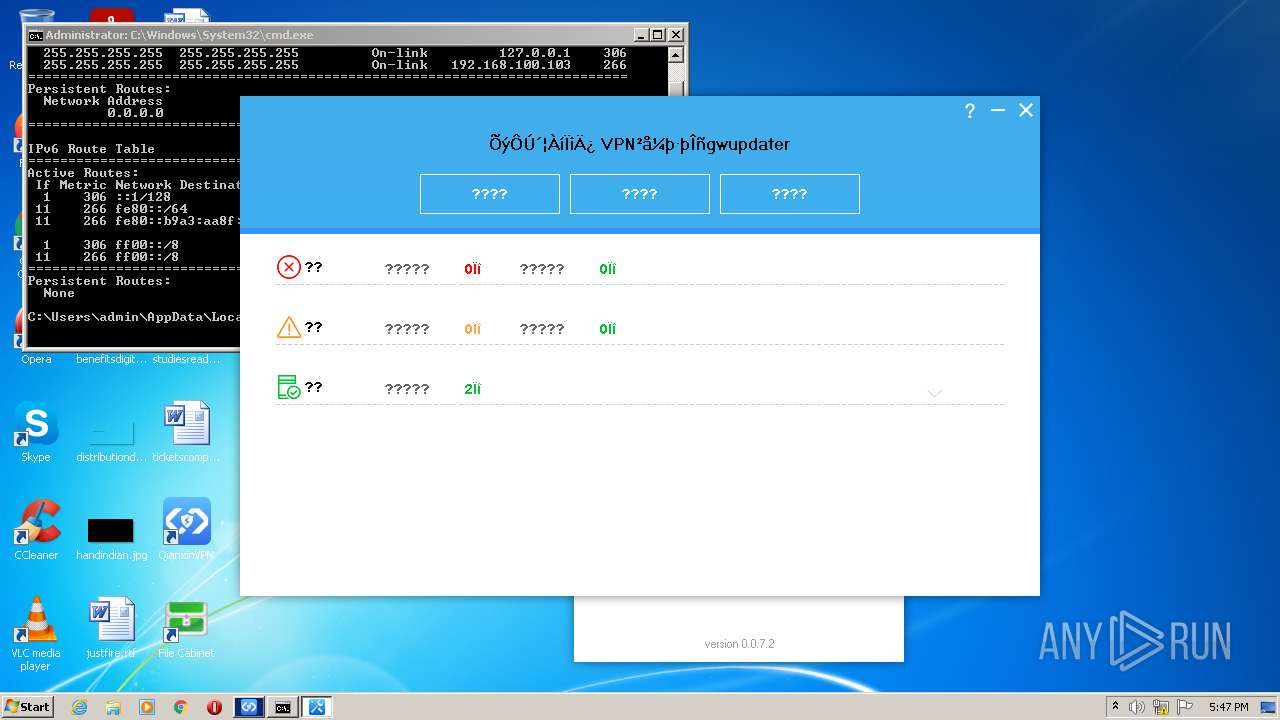The width and height of the screenshot is (1280, 720).
Task: Close the cmd.exe window
Action: pos(675,35)
